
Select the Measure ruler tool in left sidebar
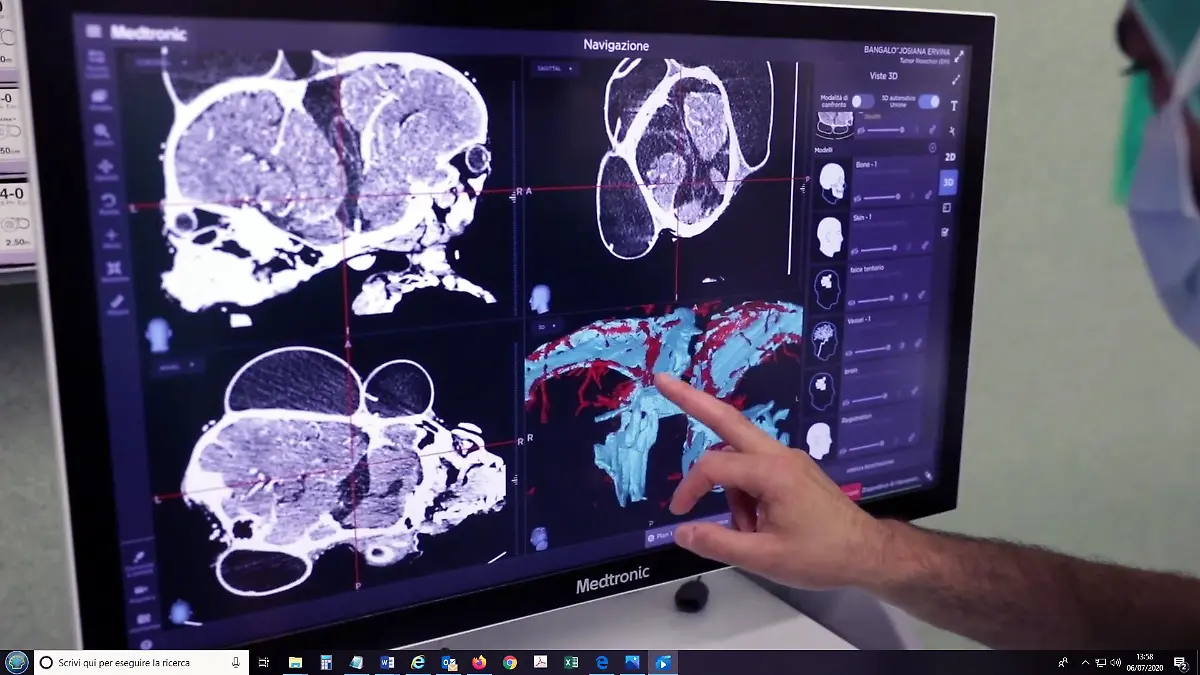[117, 301]
